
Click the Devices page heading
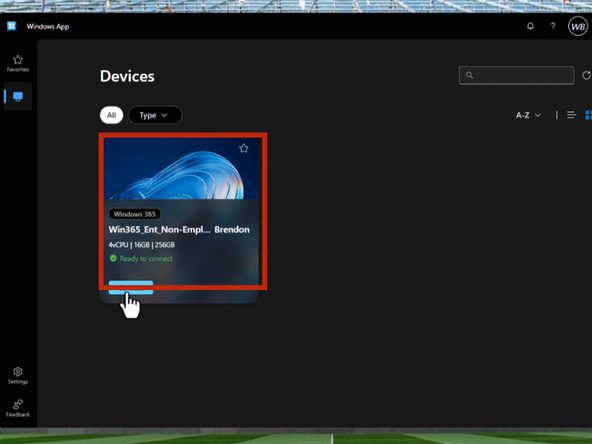click(x=127, y=76)
